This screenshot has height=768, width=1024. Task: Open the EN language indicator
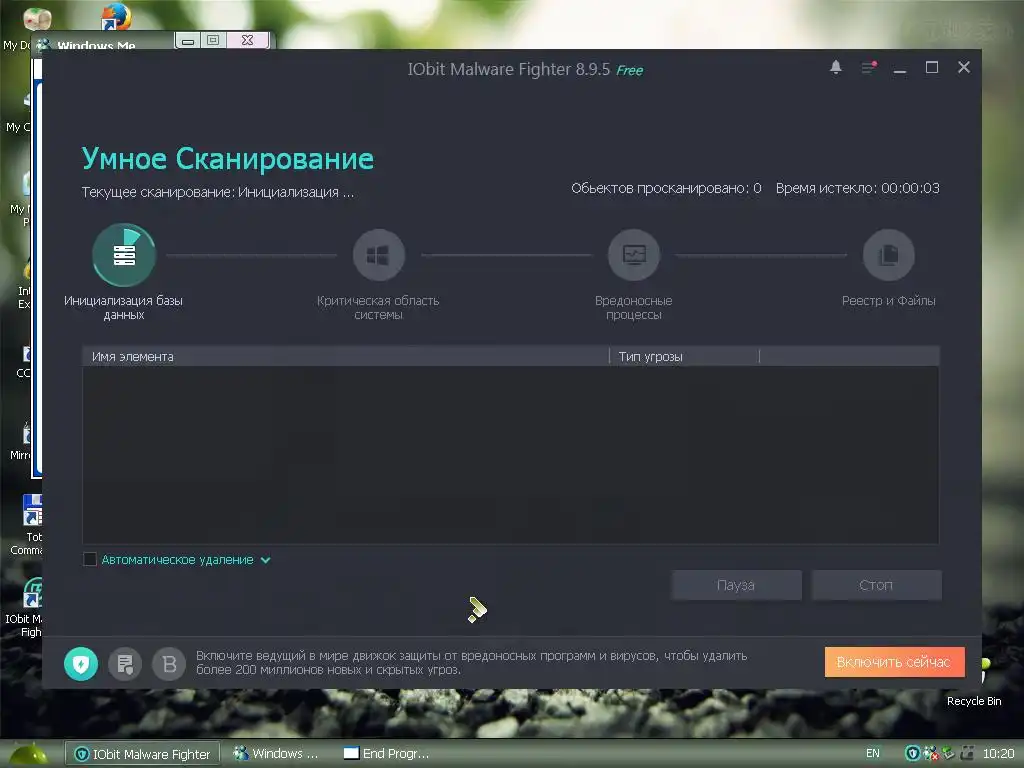[872, 754]
